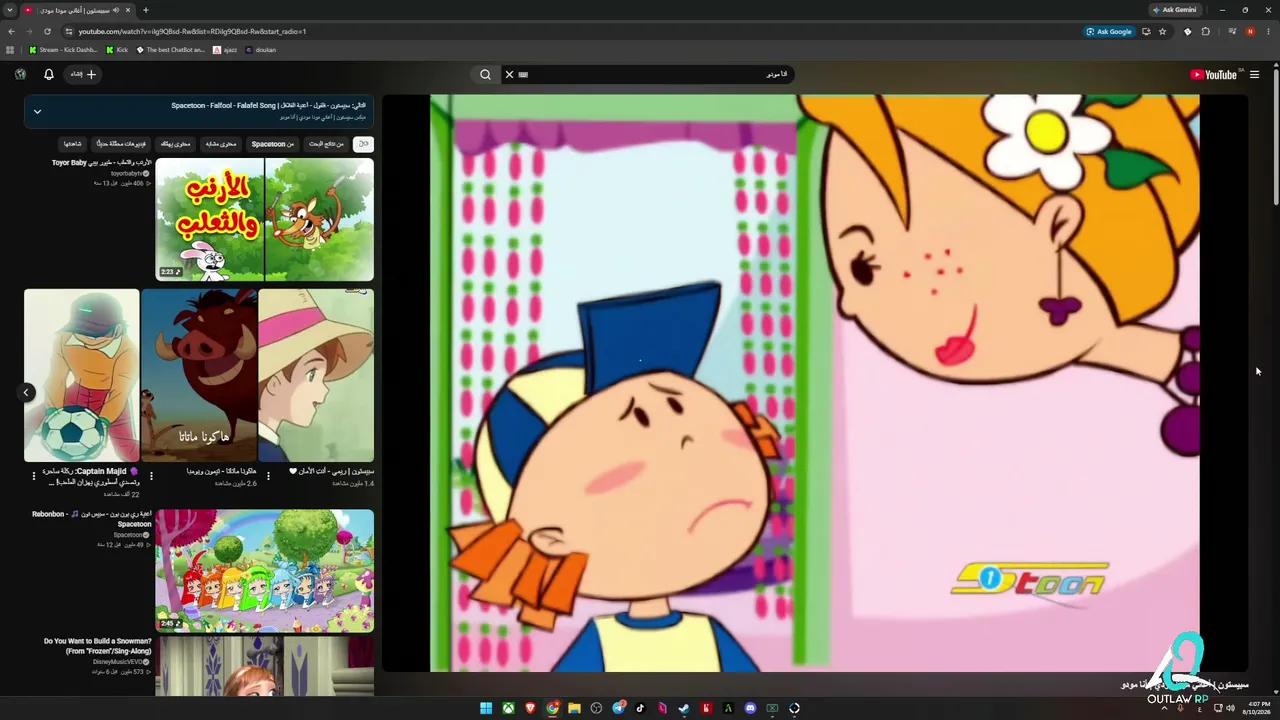Click the browser address bar URL

point(192,31)
